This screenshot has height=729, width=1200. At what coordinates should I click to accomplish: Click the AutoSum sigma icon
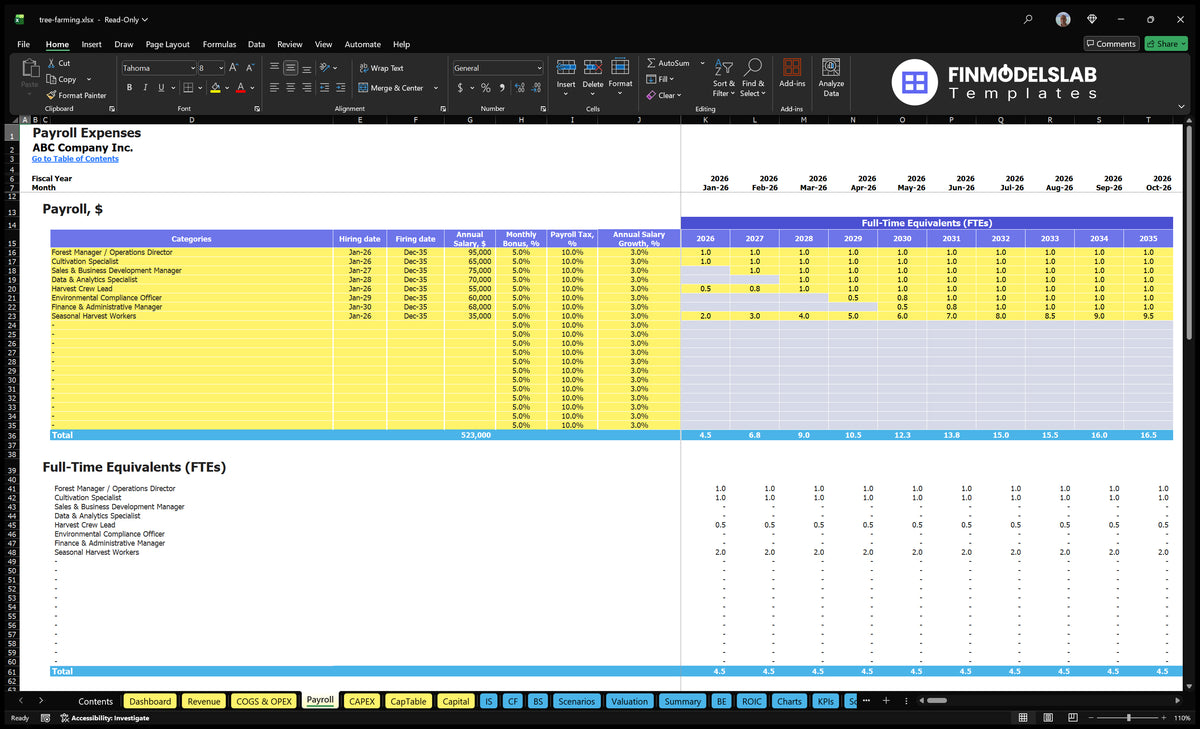tap(651, 63)
